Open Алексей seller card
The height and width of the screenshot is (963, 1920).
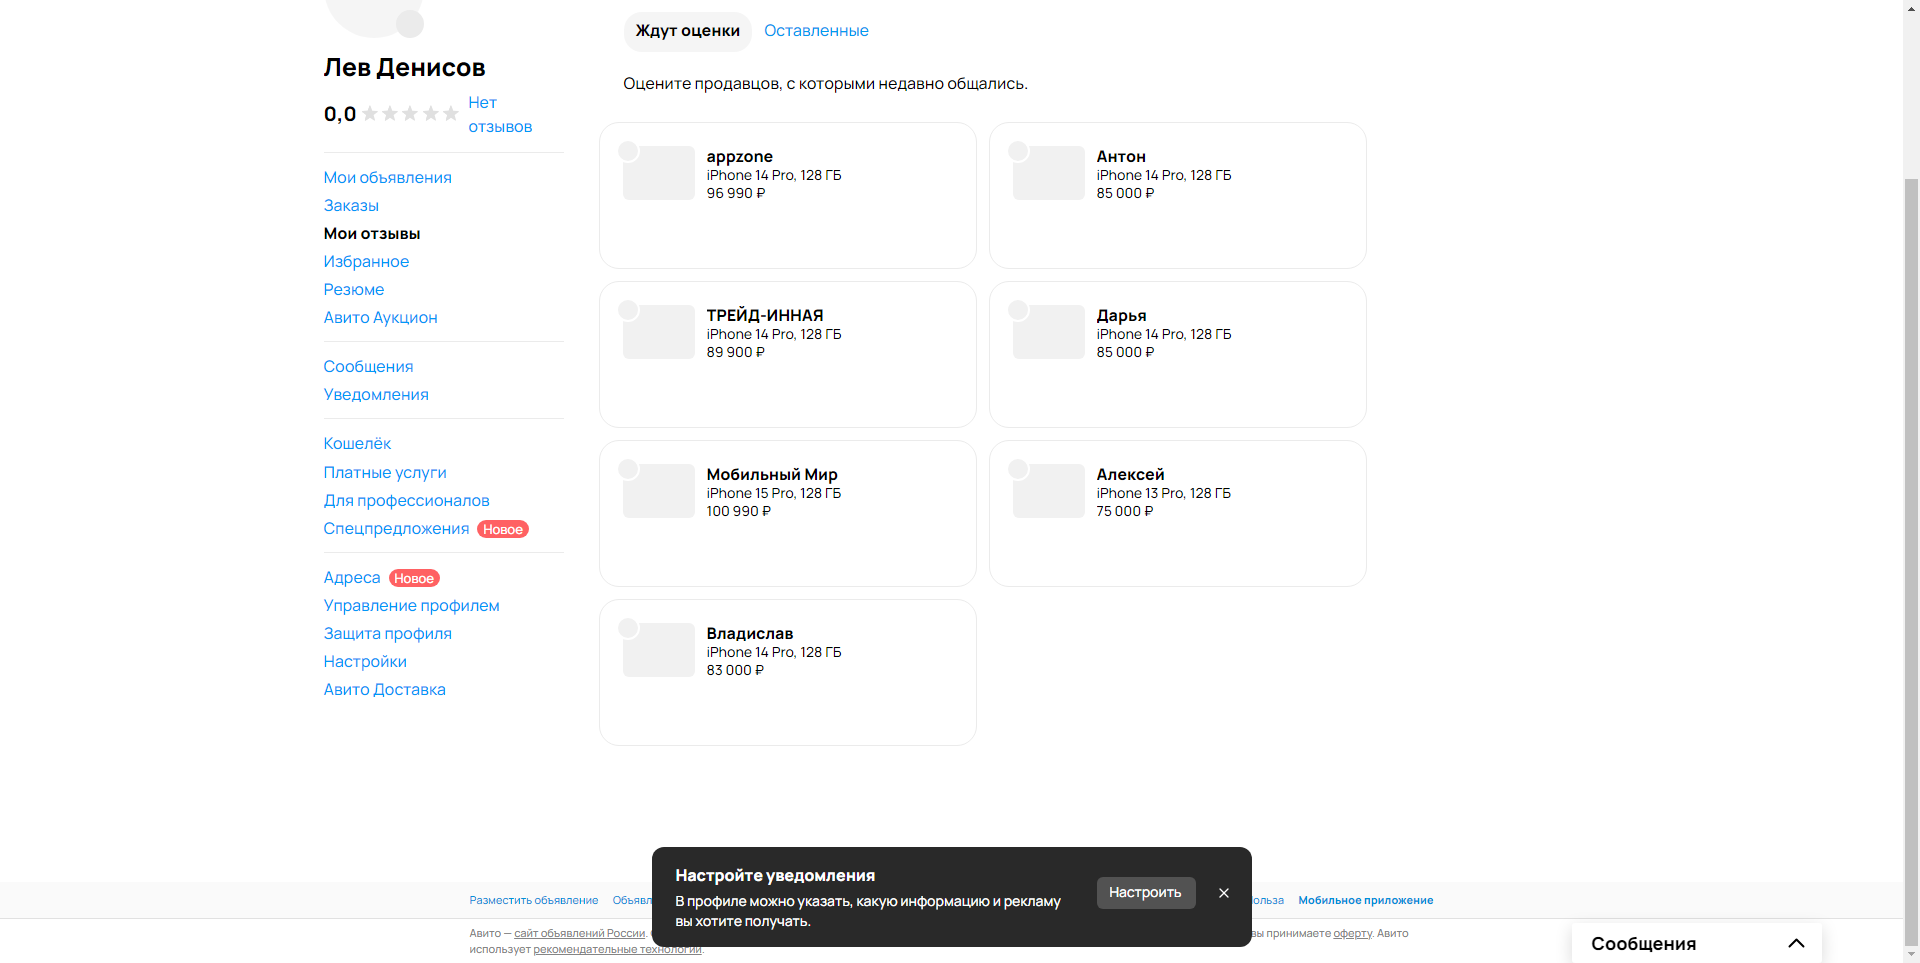click(x=1177, y=513)
